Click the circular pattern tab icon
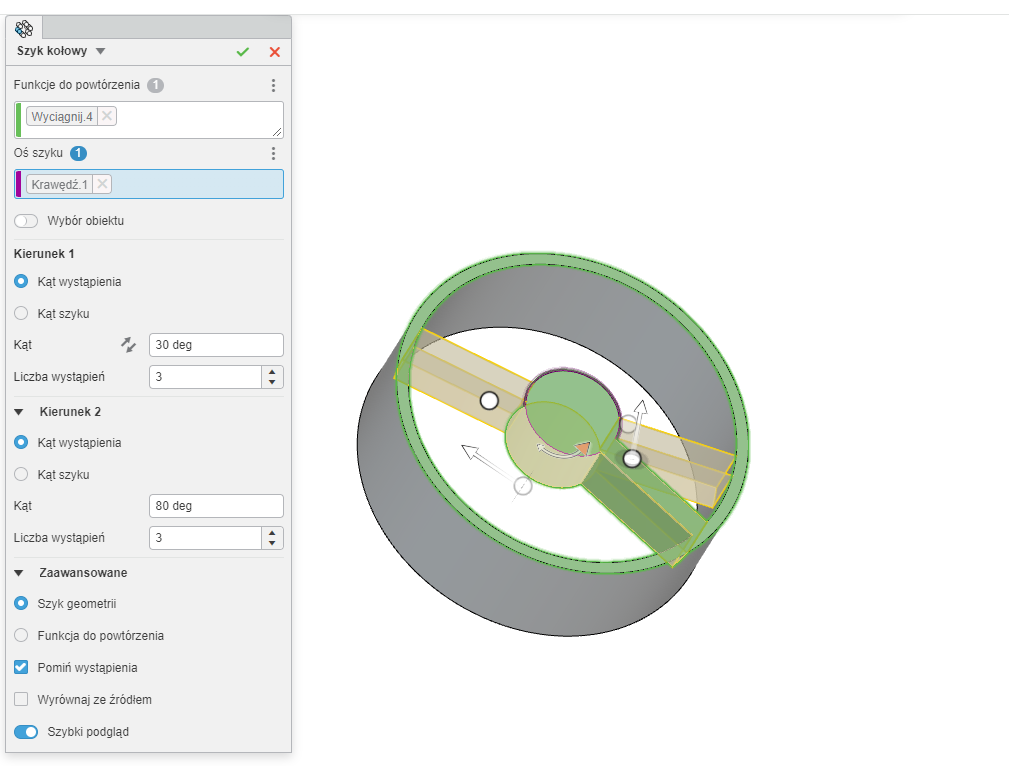Image resolution: width=1009 pixels, height=766 pixels. tap(25, 28)
